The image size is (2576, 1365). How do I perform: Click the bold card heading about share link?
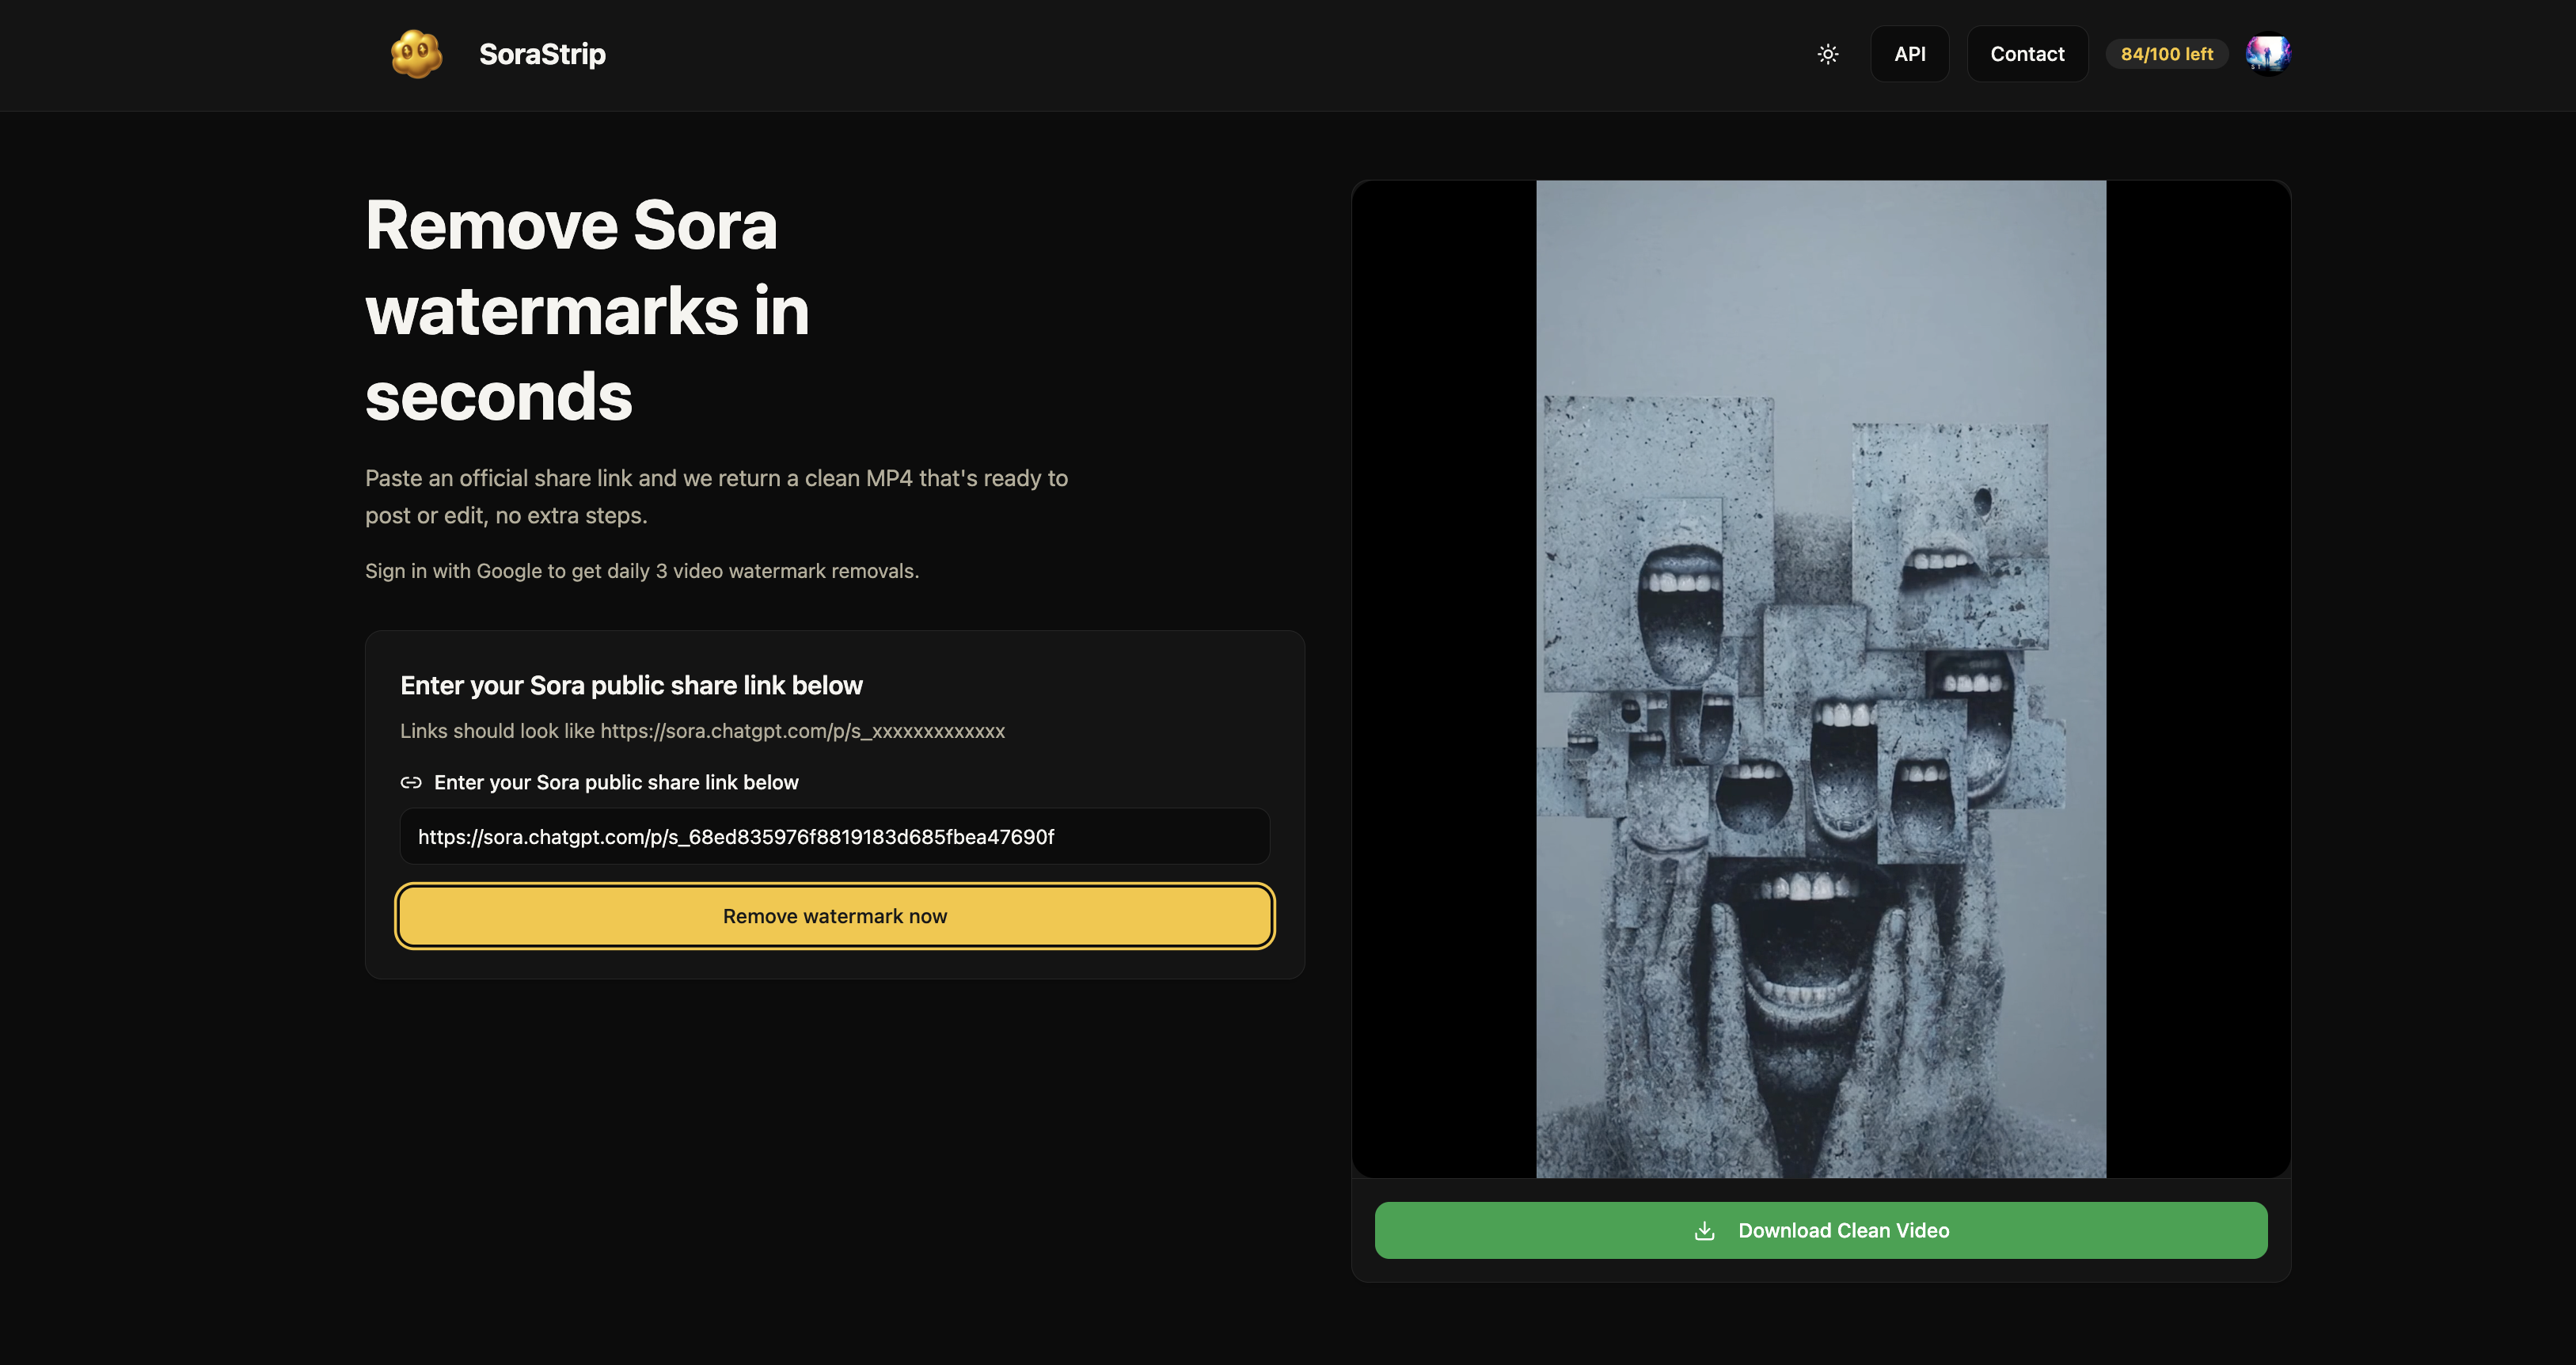[x=631, y=685]
